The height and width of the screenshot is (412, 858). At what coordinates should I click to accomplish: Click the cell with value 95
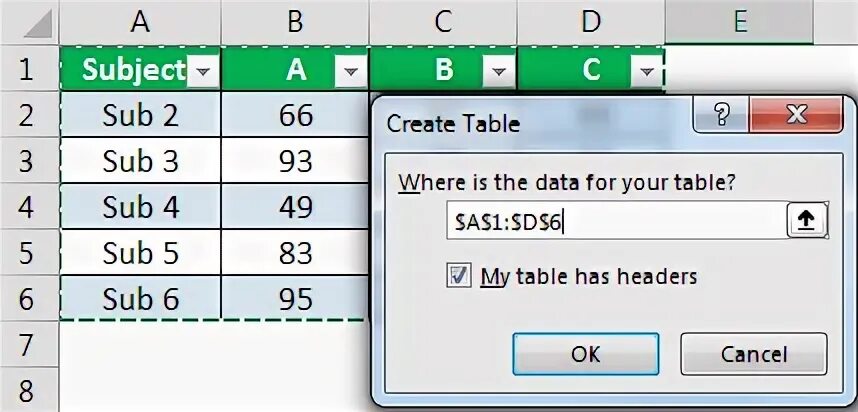[x=295, y=299]
